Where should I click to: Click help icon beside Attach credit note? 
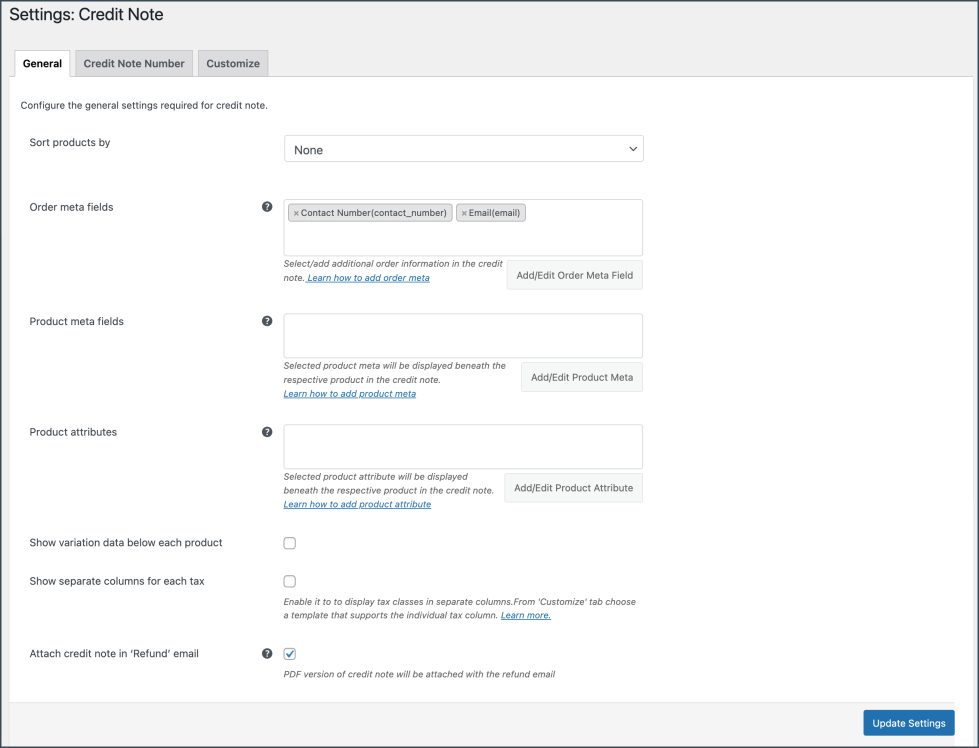click(267, 654)
